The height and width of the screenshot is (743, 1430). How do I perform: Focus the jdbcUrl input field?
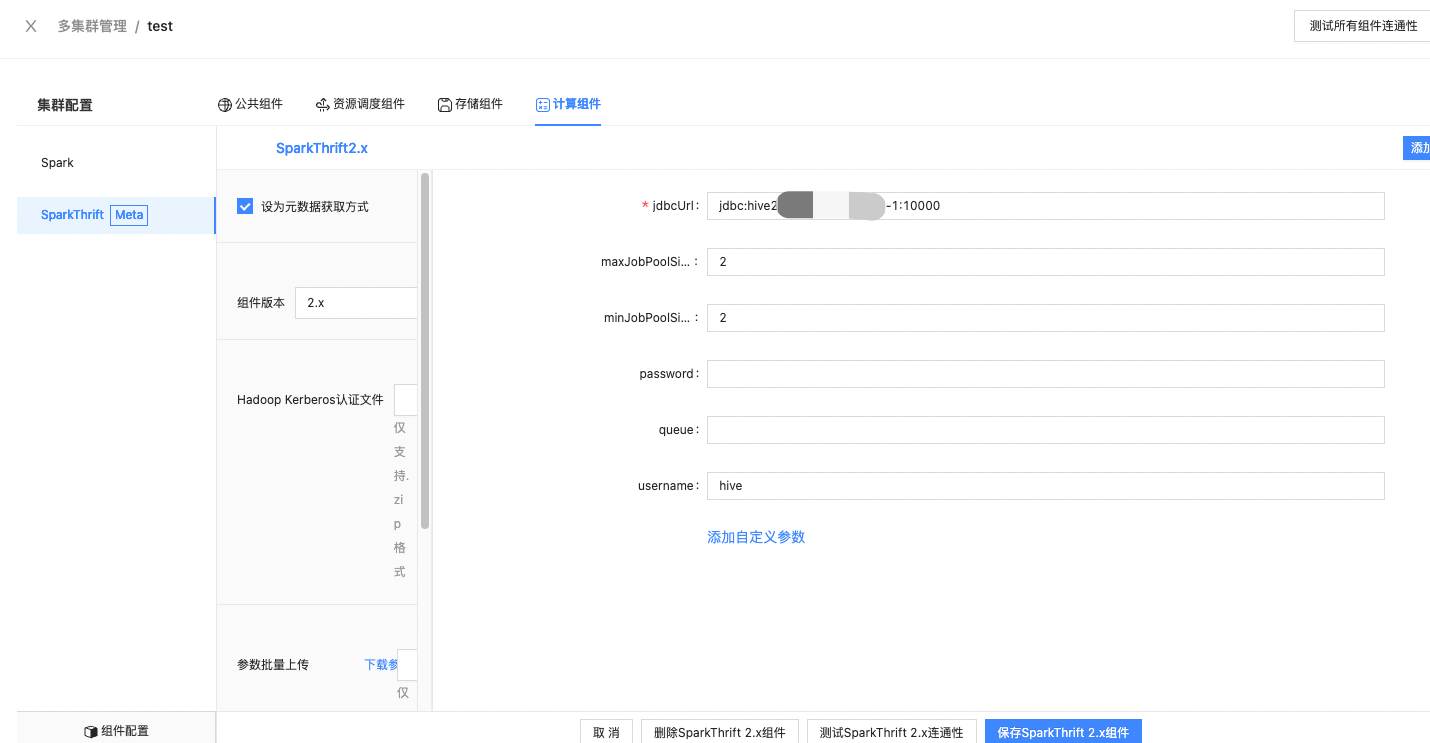coord(1045,206)
